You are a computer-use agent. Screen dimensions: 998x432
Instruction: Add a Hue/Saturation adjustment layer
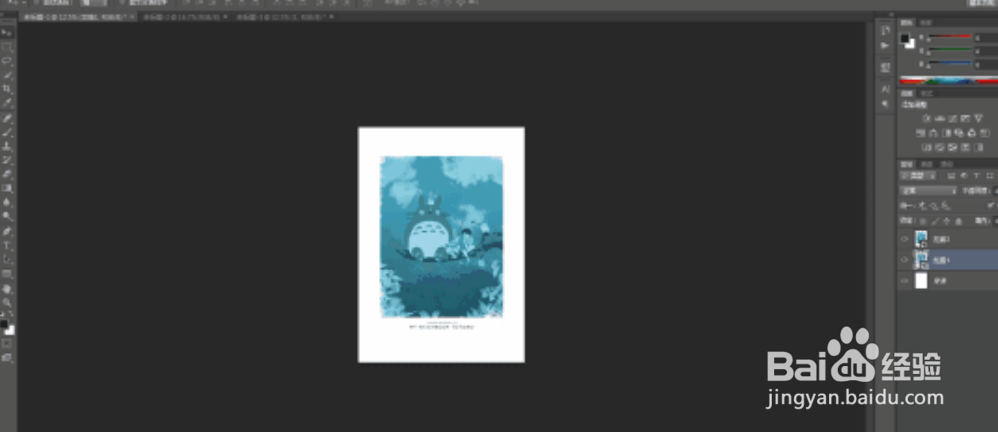pyautogui.click(x=920, y=133)
